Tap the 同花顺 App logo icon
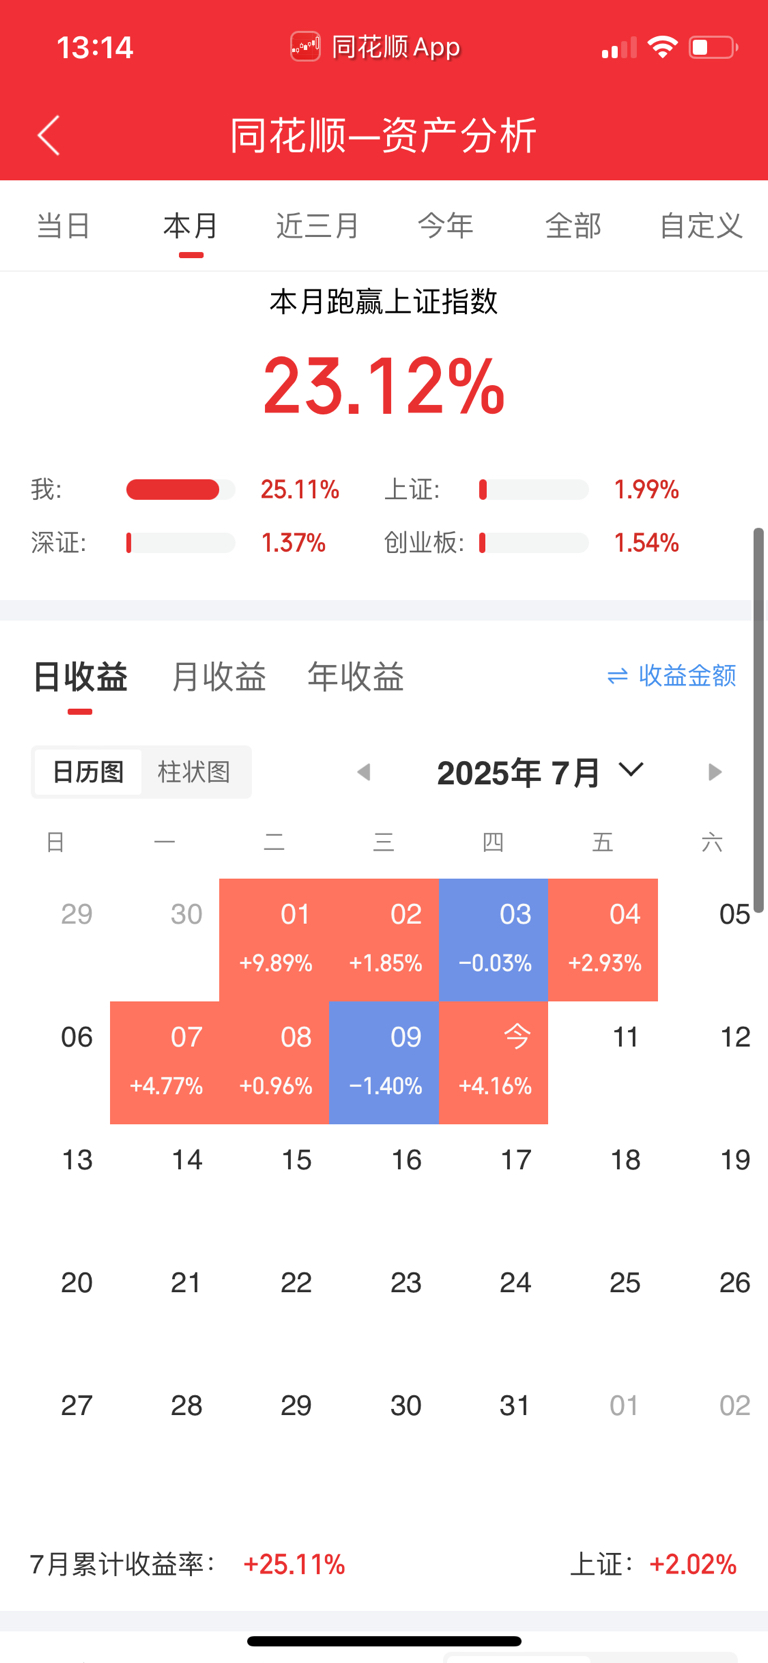 (305, 46)
